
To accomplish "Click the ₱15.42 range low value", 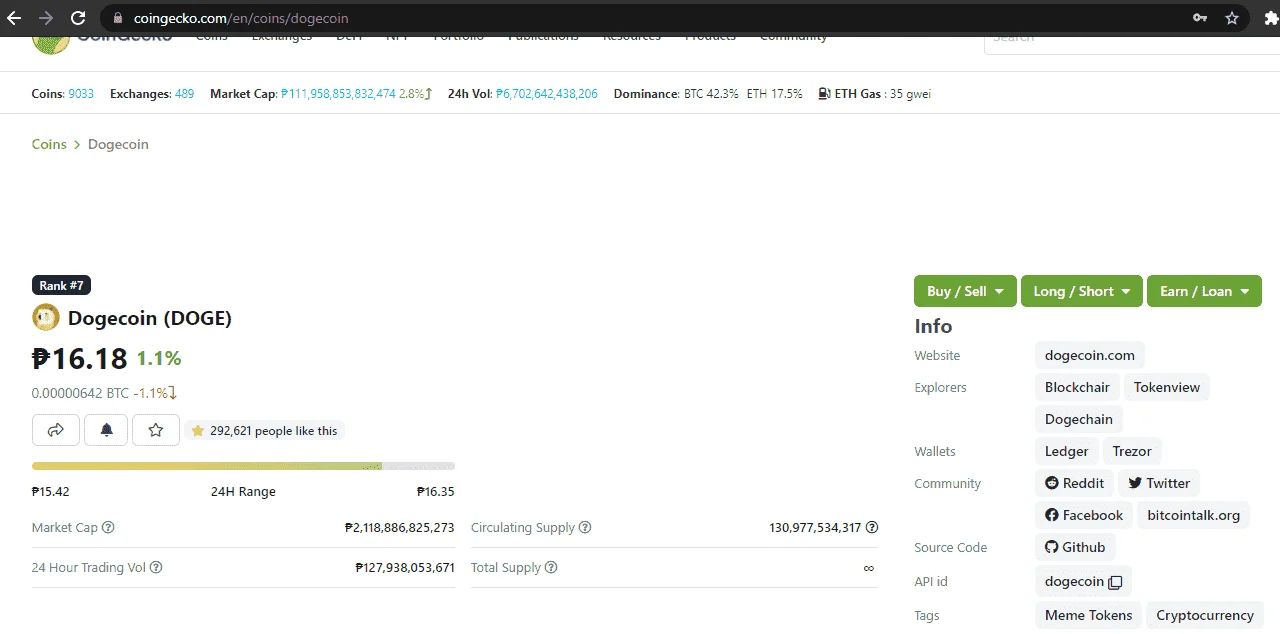I will click(51, 492).
